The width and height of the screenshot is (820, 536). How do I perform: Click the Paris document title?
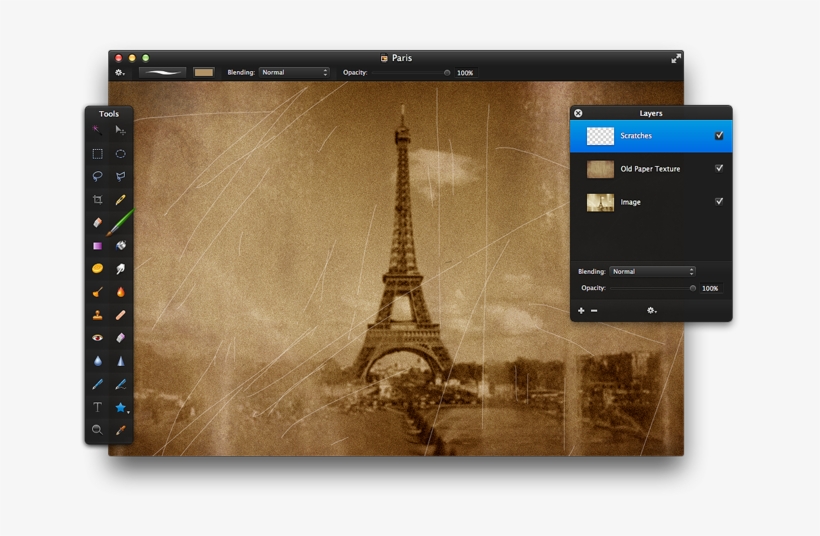click(x=402, y=58)
